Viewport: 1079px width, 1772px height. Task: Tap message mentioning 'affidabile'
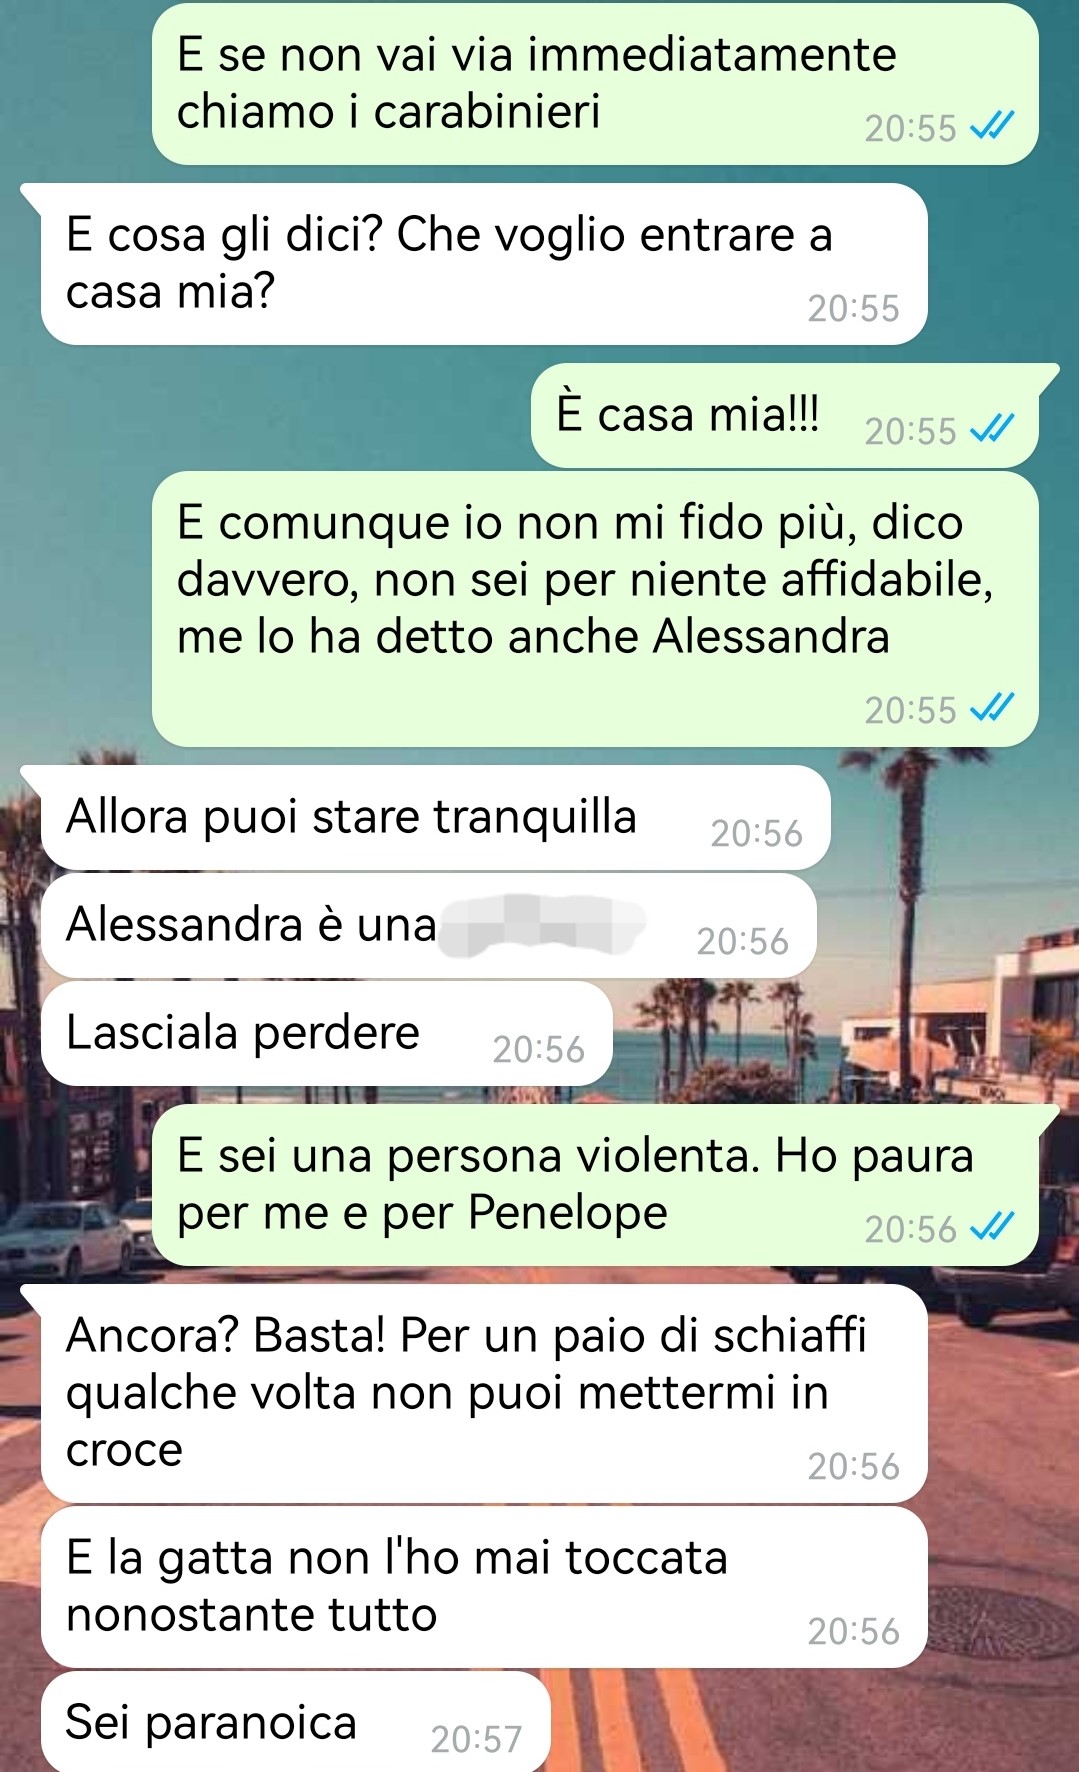[x=595, y=609]
